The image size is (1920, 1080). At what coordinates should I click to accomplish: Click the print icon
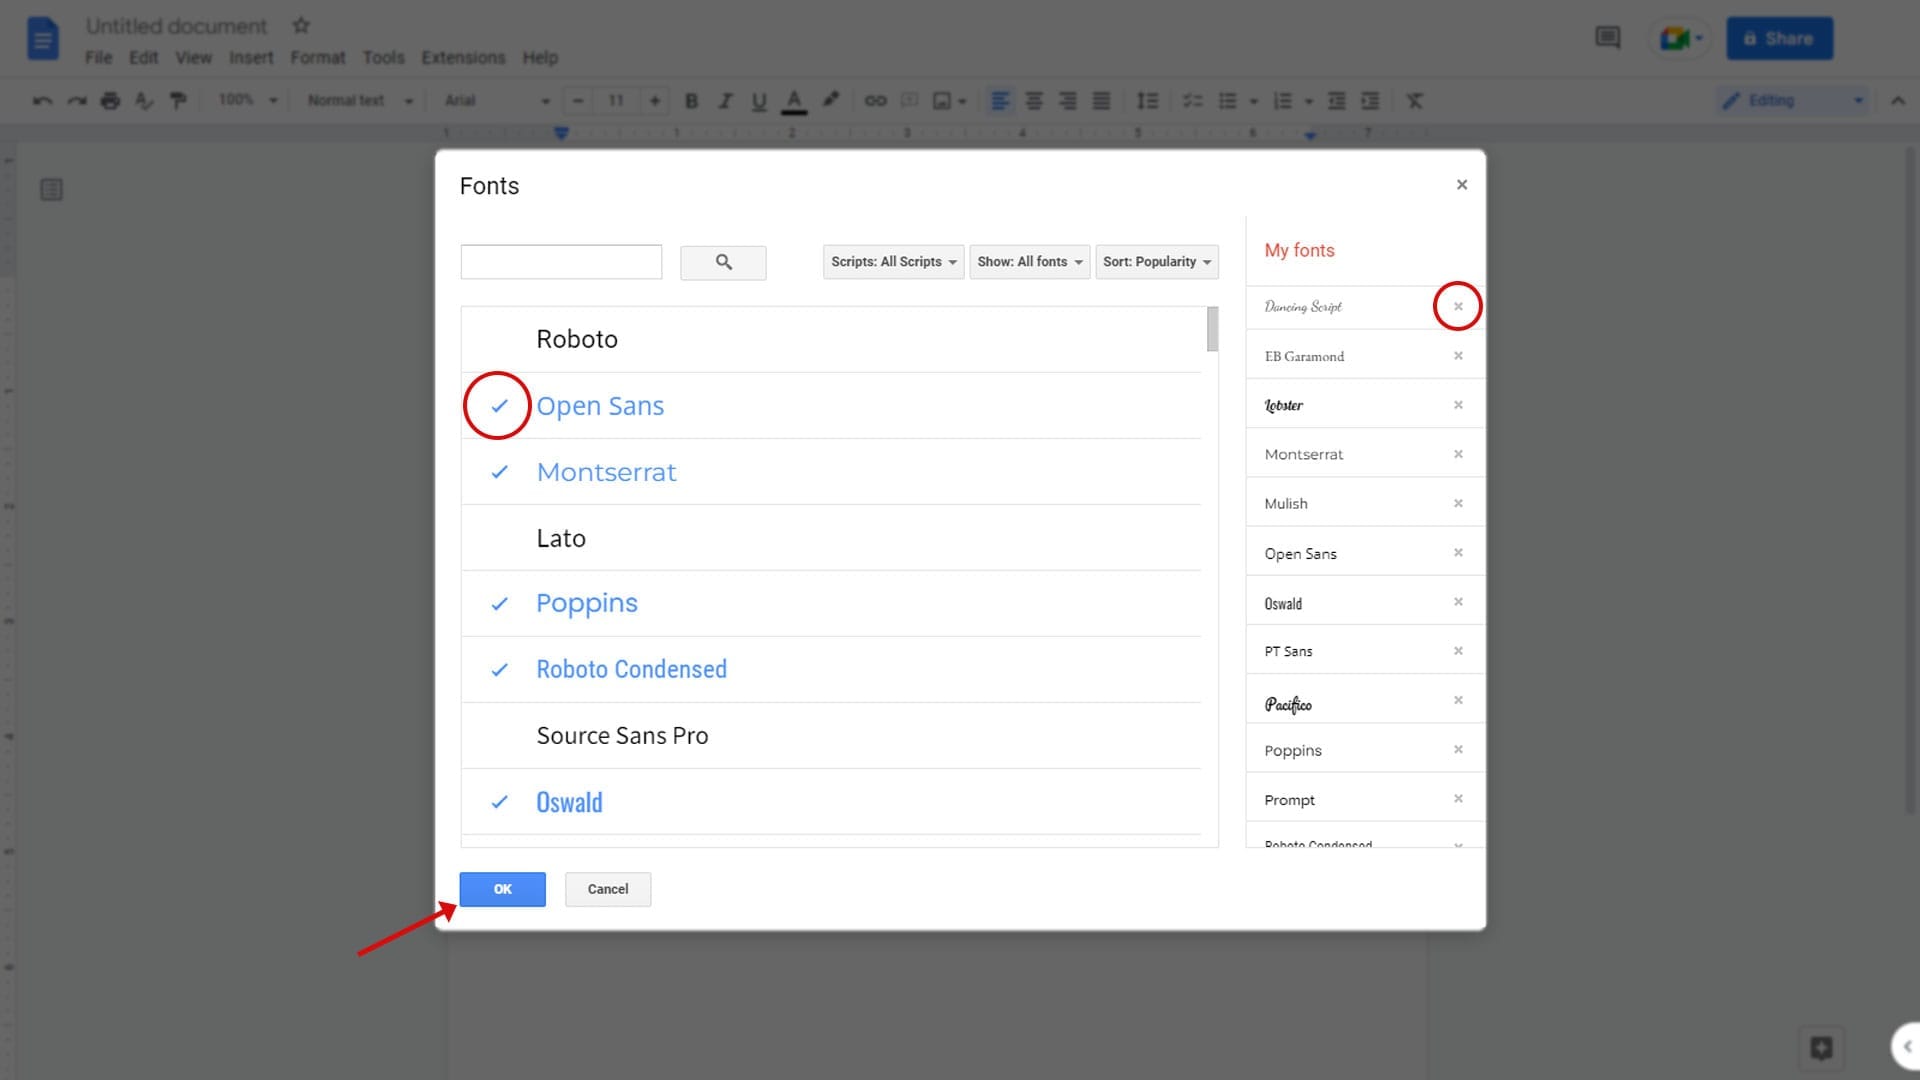(110, 101)
